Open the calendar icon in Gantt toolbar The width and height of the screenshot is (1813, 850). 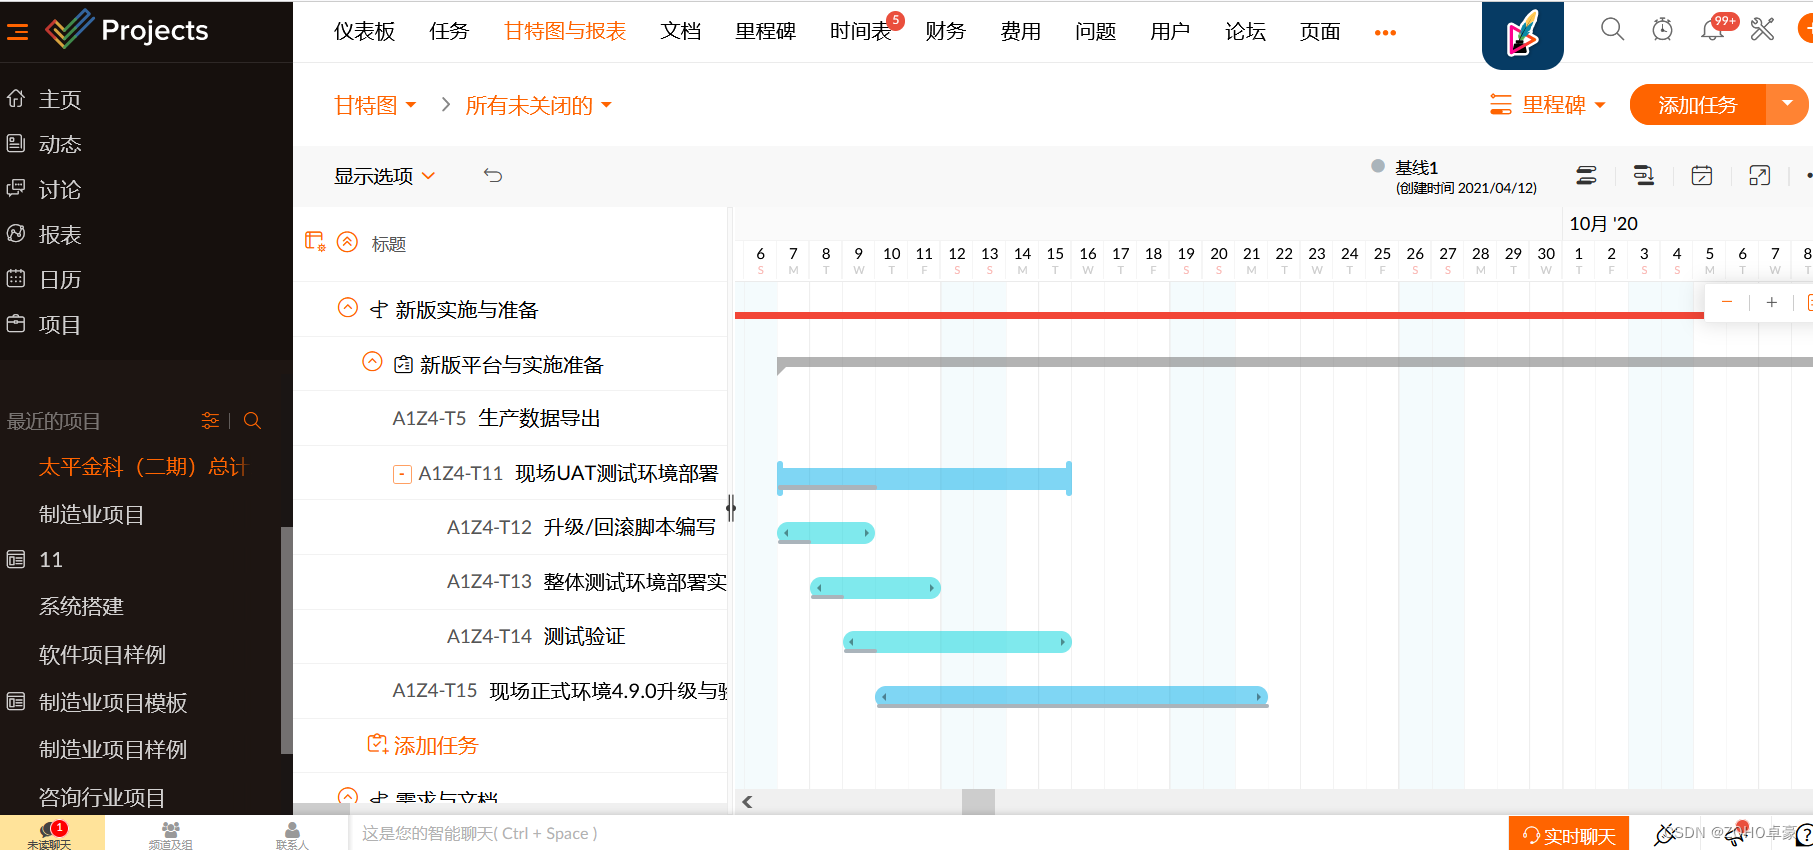click(1701, 176)
